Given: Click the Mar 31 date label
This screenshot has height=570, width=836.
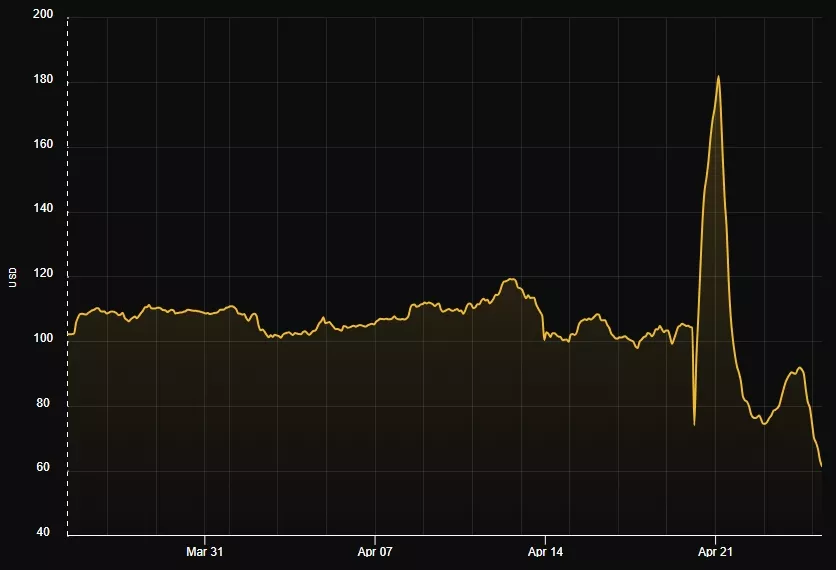Looking at the screenshot, I should tap(205, 552).
